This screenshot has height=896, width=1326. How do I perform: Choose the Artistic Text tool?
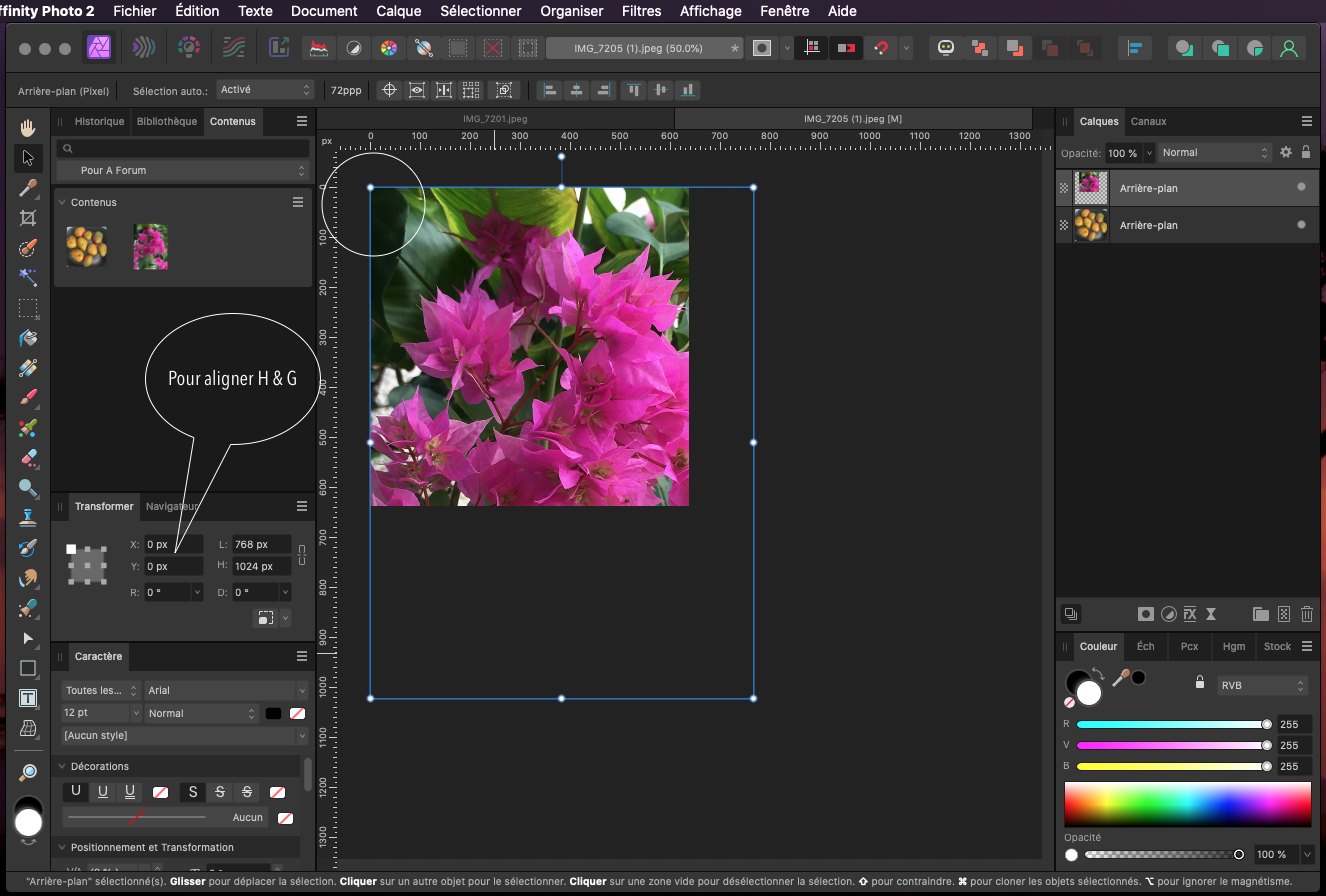(28, 698)
